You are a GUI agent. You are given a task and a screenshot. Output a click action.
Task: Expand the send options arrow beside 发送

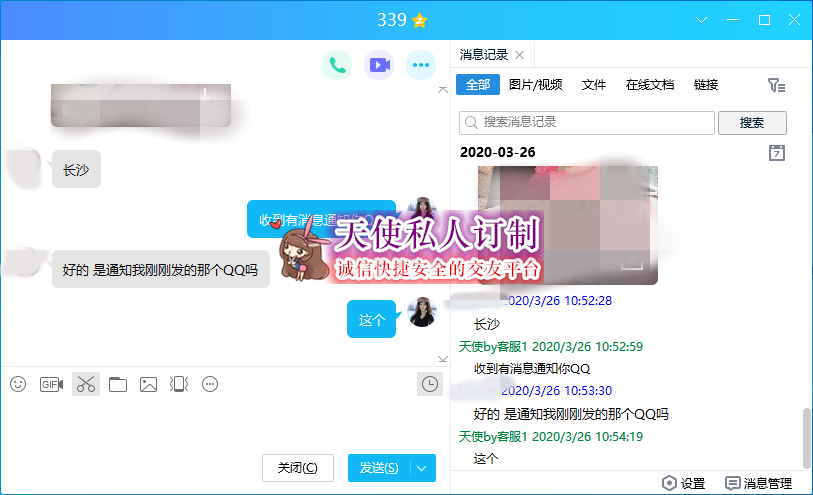click(x=424, y=468)
